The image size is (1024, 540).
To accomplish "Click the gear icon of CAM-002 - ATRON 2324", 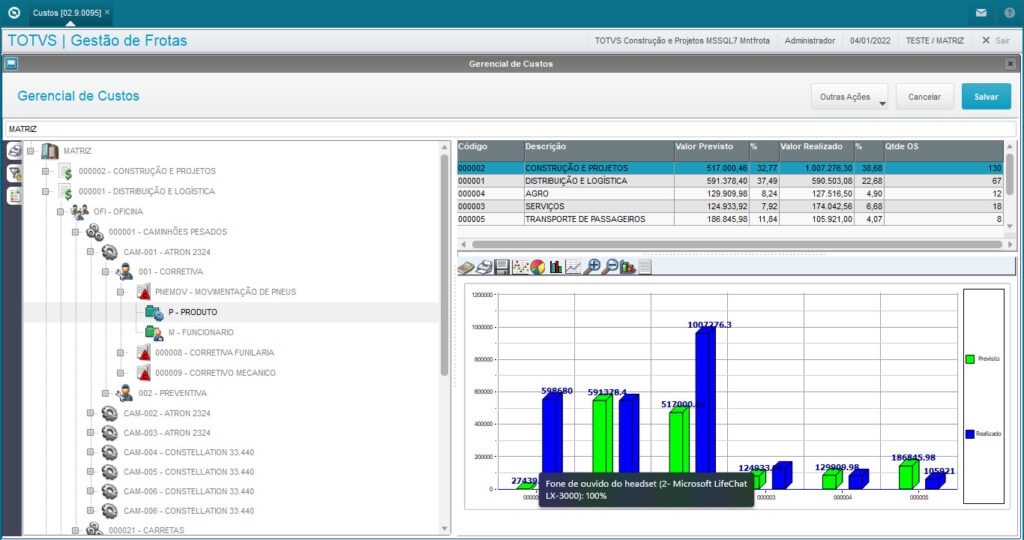I will coord(110,413).
